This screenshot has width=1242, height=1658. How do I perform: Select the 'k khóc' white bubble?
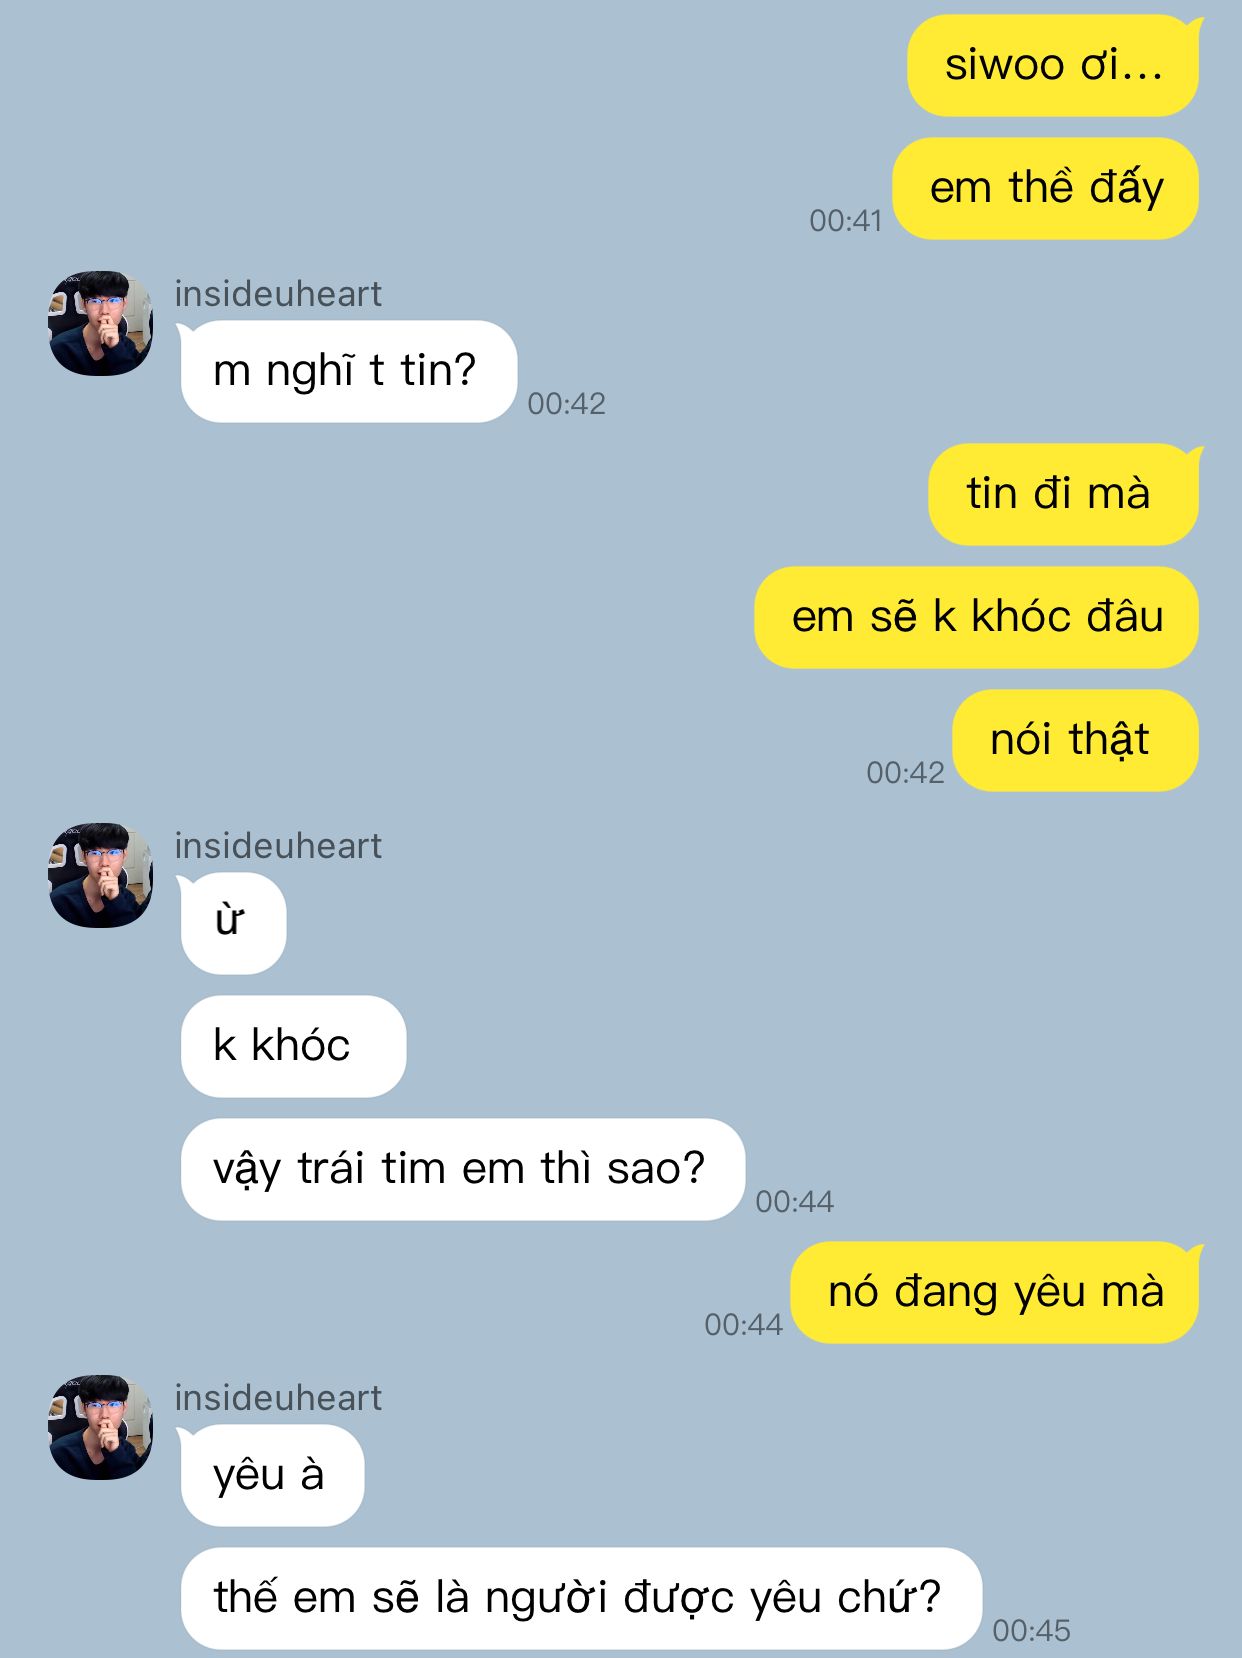pos(292,1046)
